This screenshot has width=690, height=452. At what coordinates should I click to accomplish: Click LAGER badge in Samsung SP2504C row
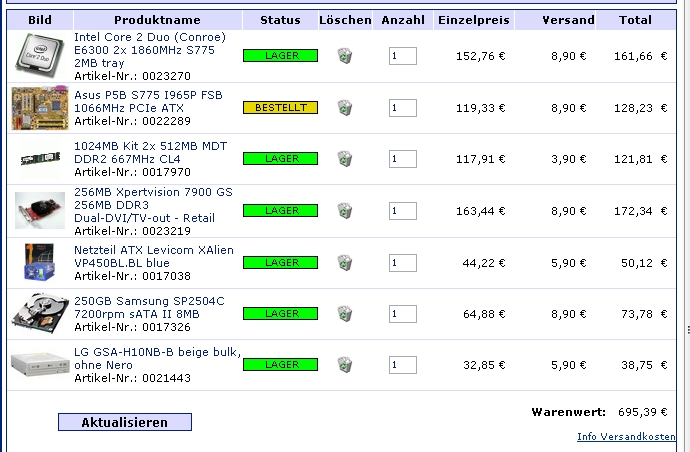tap(280, 313)
